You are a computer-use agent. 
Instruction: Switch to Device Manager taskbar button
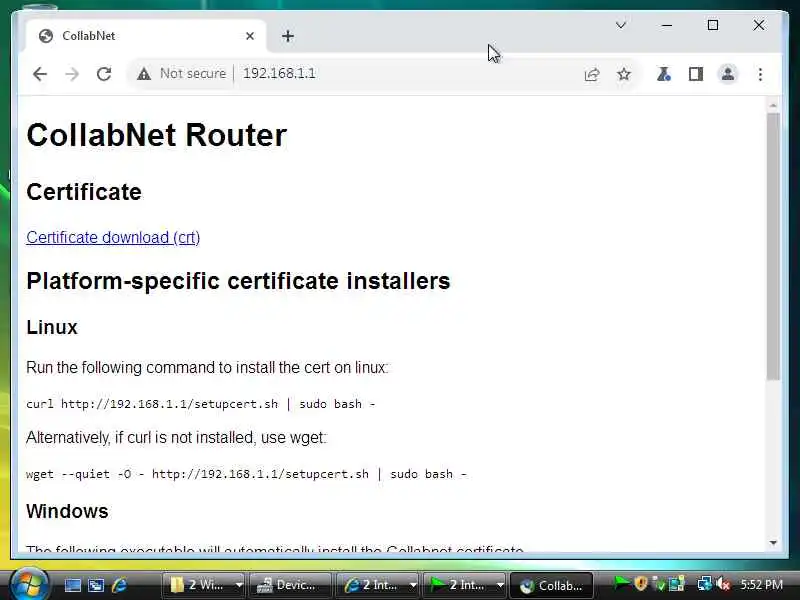[290, 585]
